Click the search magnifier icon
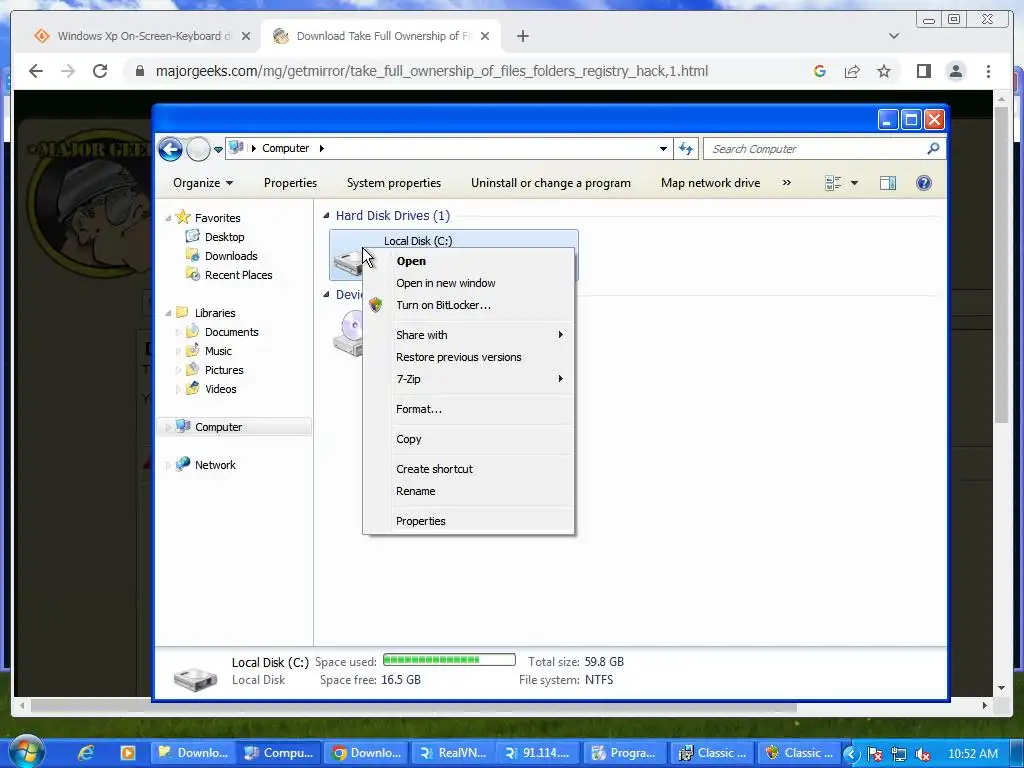1024x768 pixels. [933, 149]
